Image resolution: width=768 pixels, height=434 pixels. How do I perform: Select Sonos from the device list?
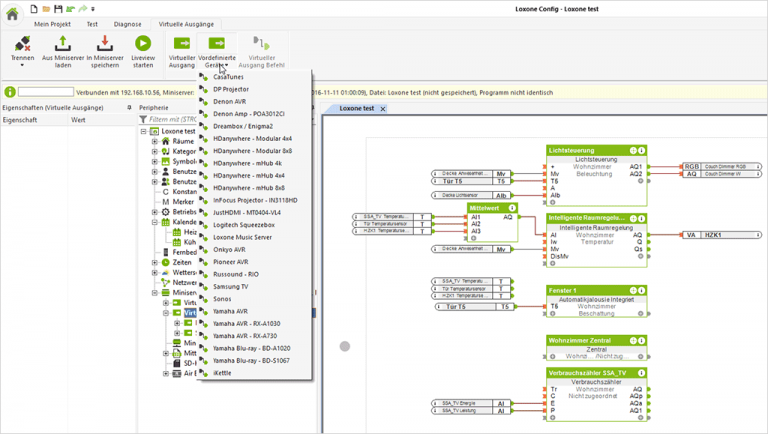223,299
